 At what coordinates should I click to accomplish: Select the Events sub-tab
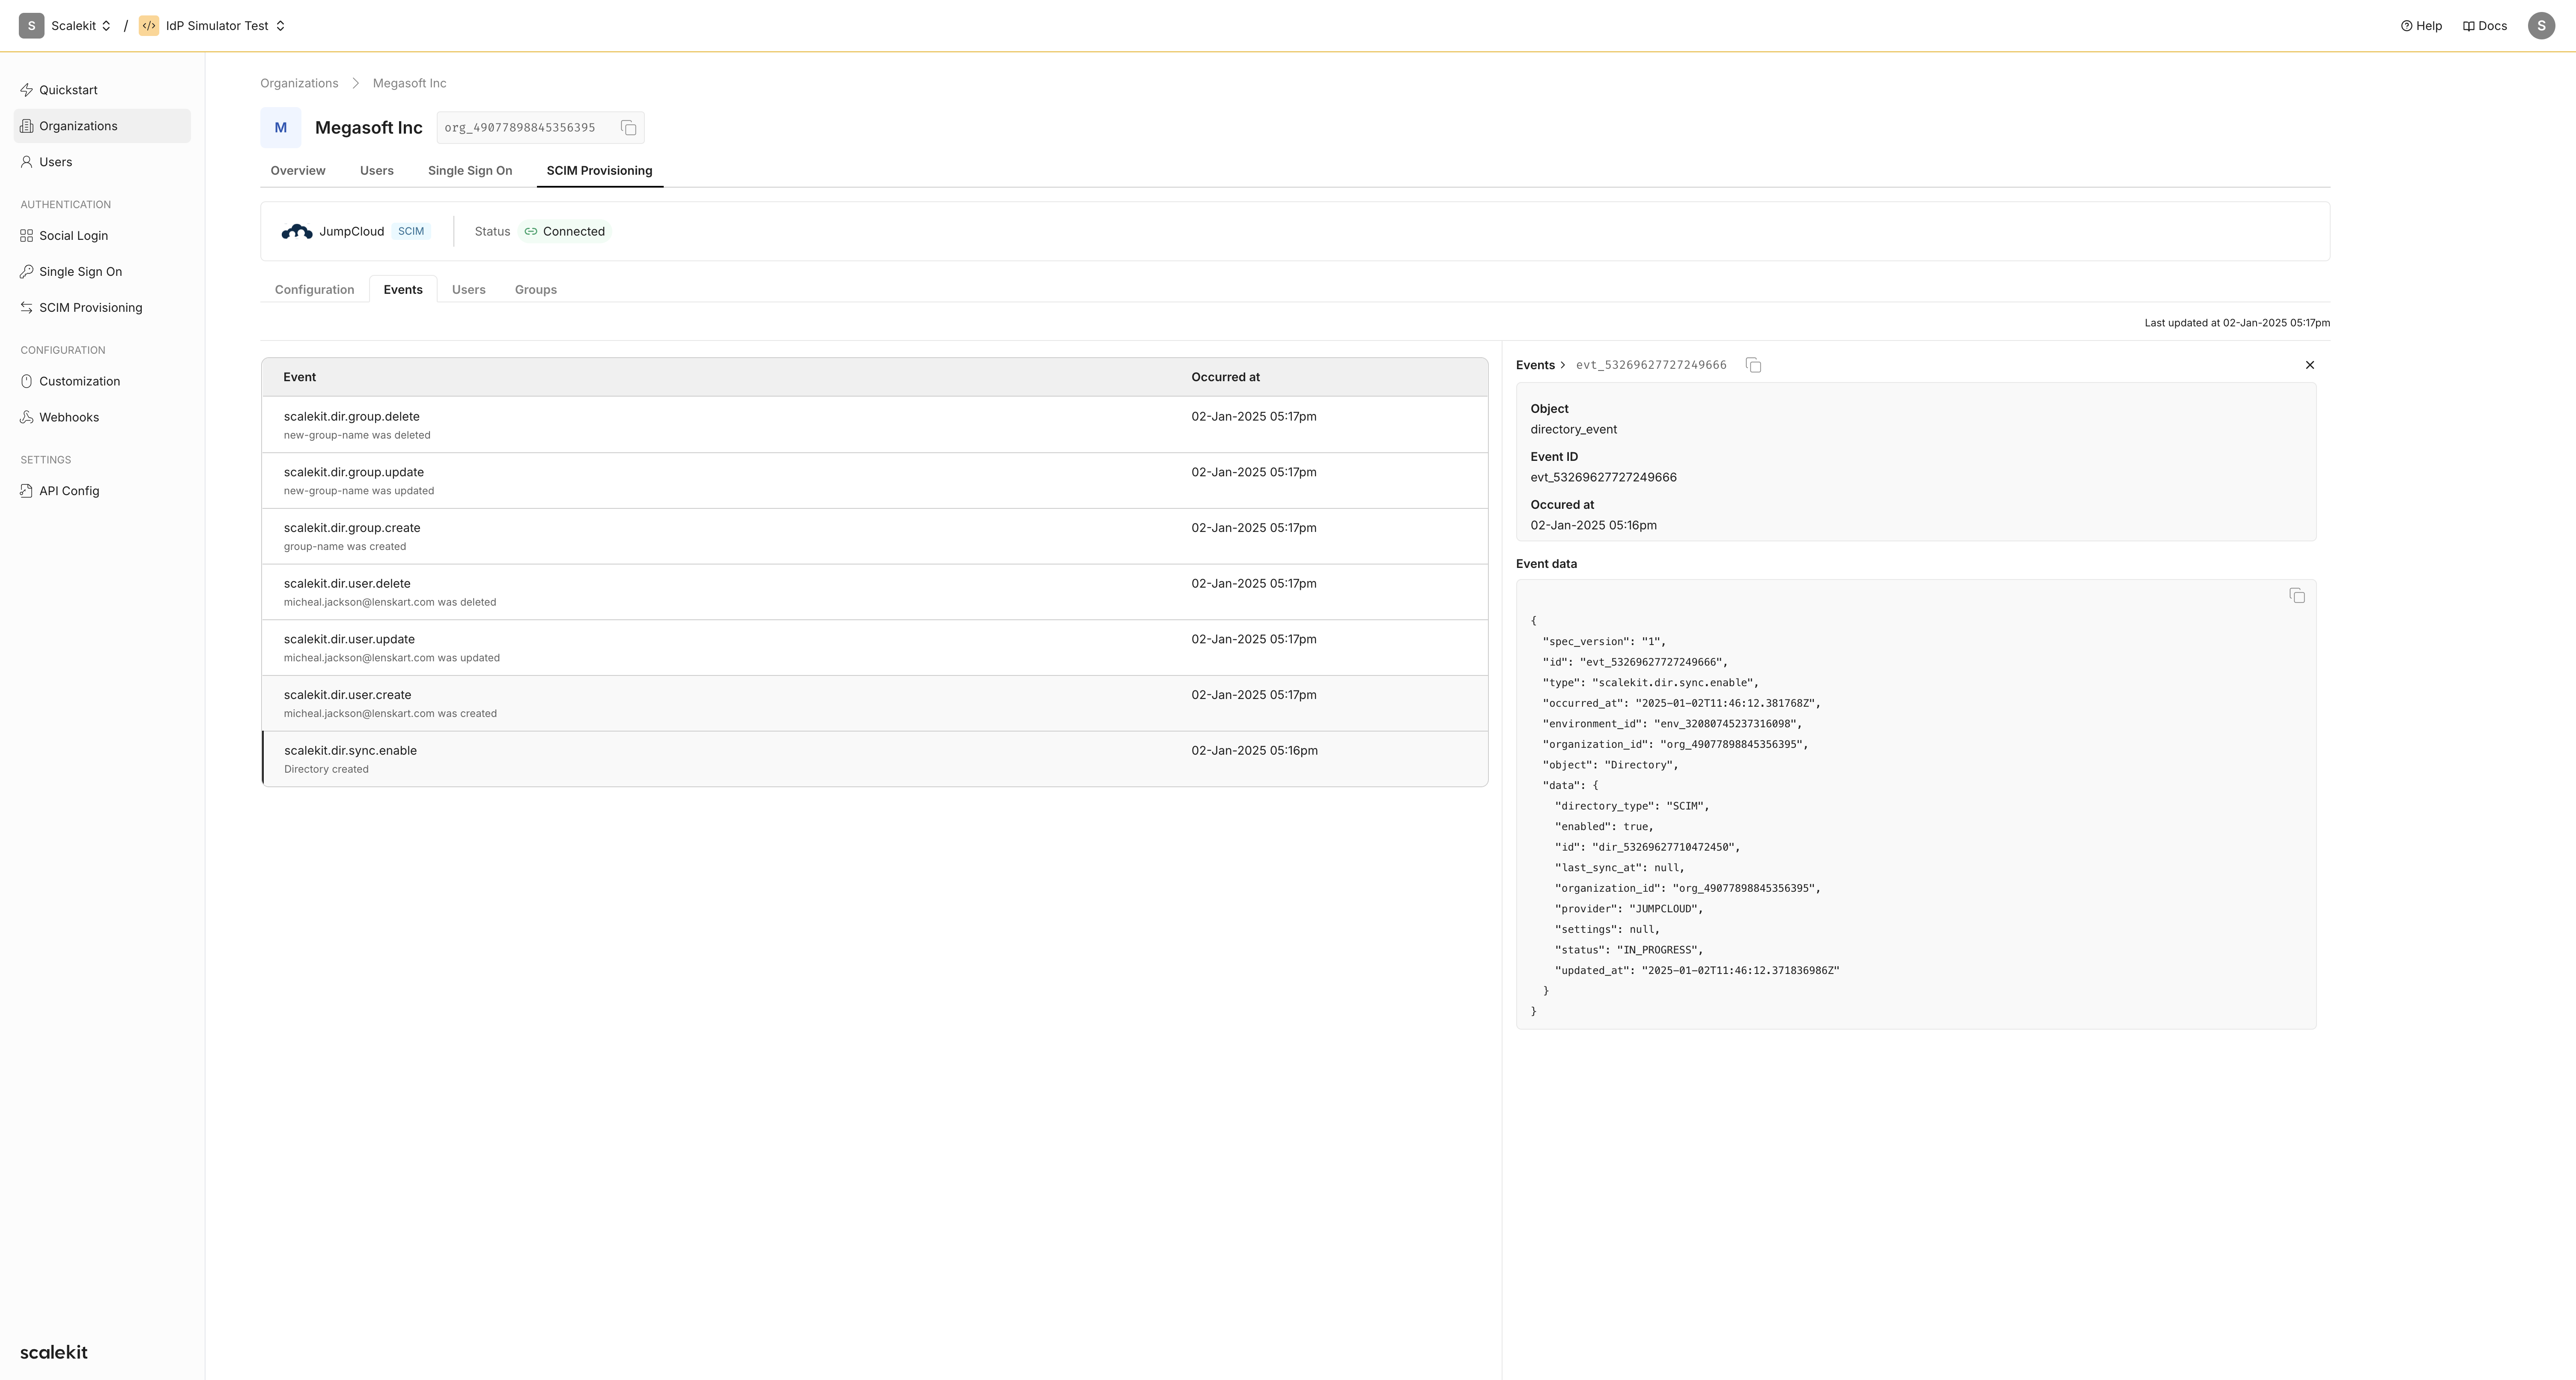click(403, 290)
